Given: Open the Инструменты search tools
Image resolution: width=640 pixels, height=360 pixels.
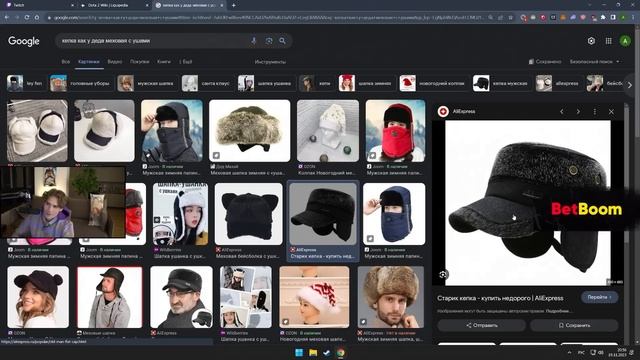Looking at the screenshot, I should click(x=270, y=62).
